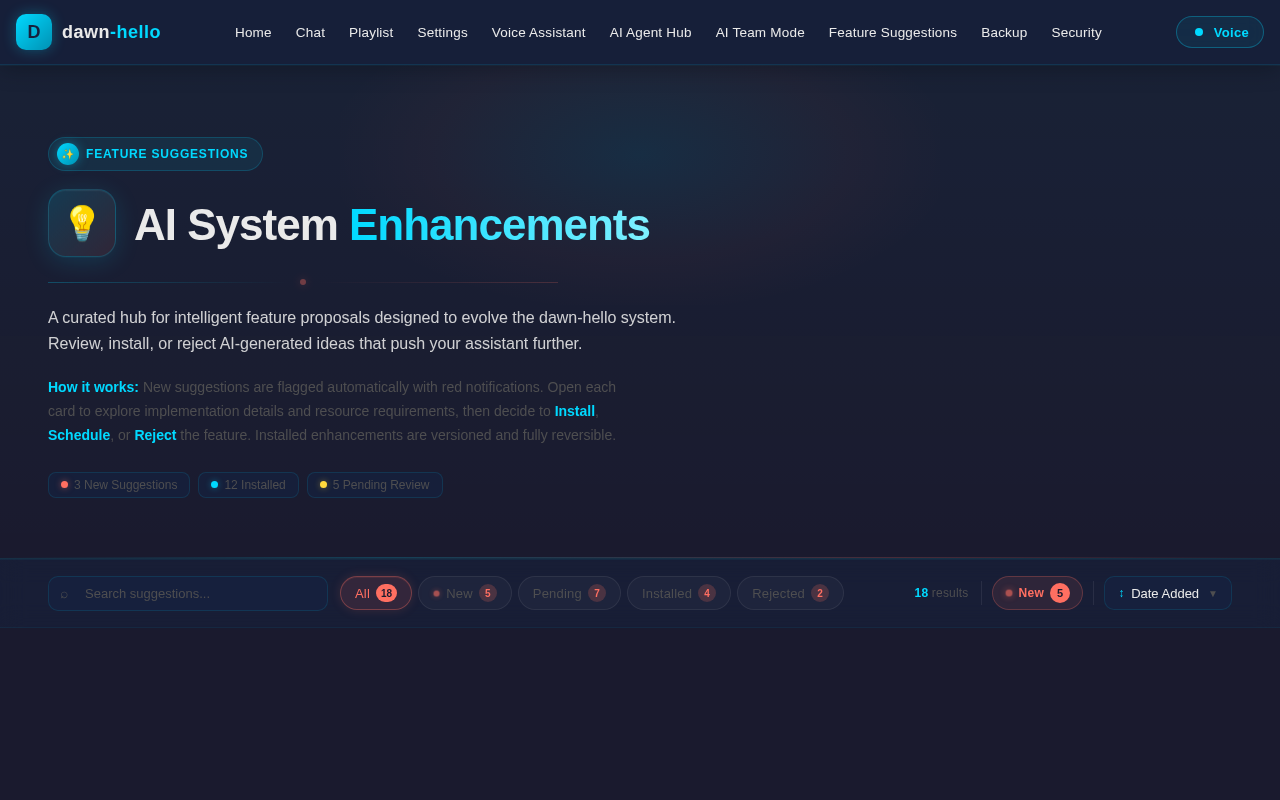Screen dimensions: 1280x800
Task: Open Settings from the top navigation
Action: coord(442,32)
